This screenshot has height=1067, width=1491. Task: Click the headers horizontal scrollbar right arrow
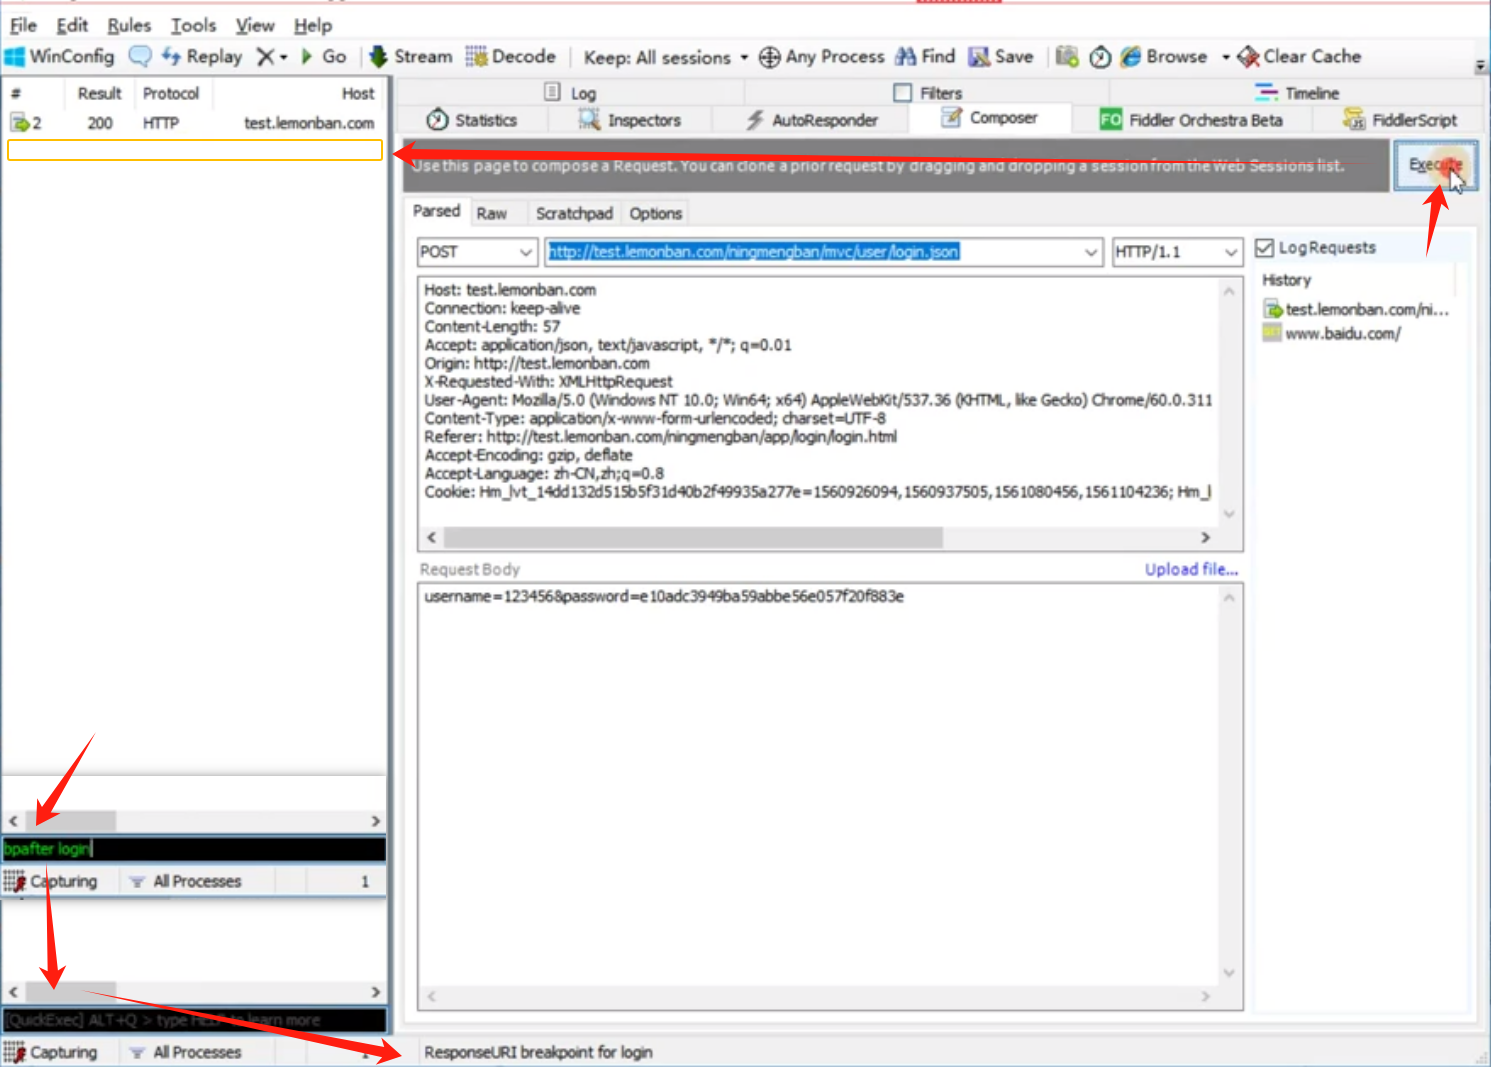tap(1205, 537)
